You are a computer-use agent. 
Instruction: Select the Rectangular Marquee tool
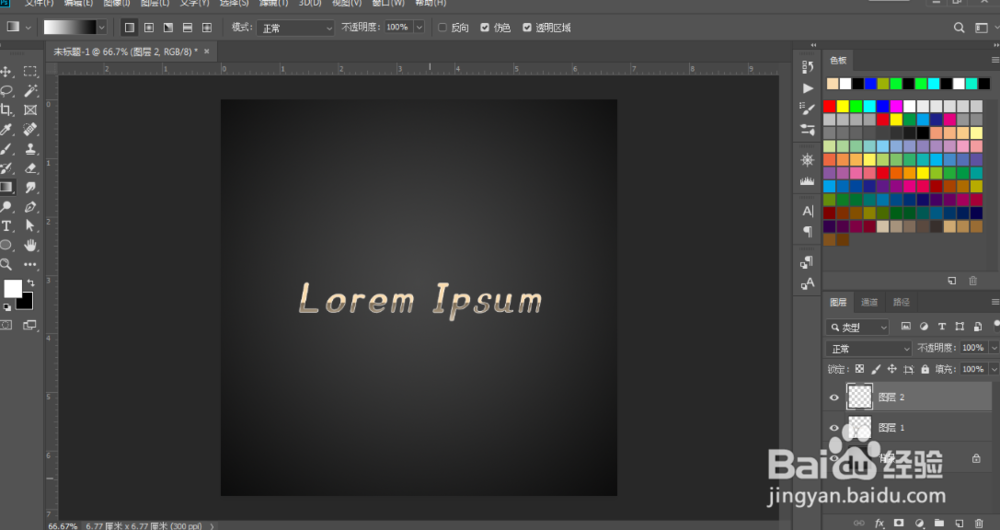[30, 71]
